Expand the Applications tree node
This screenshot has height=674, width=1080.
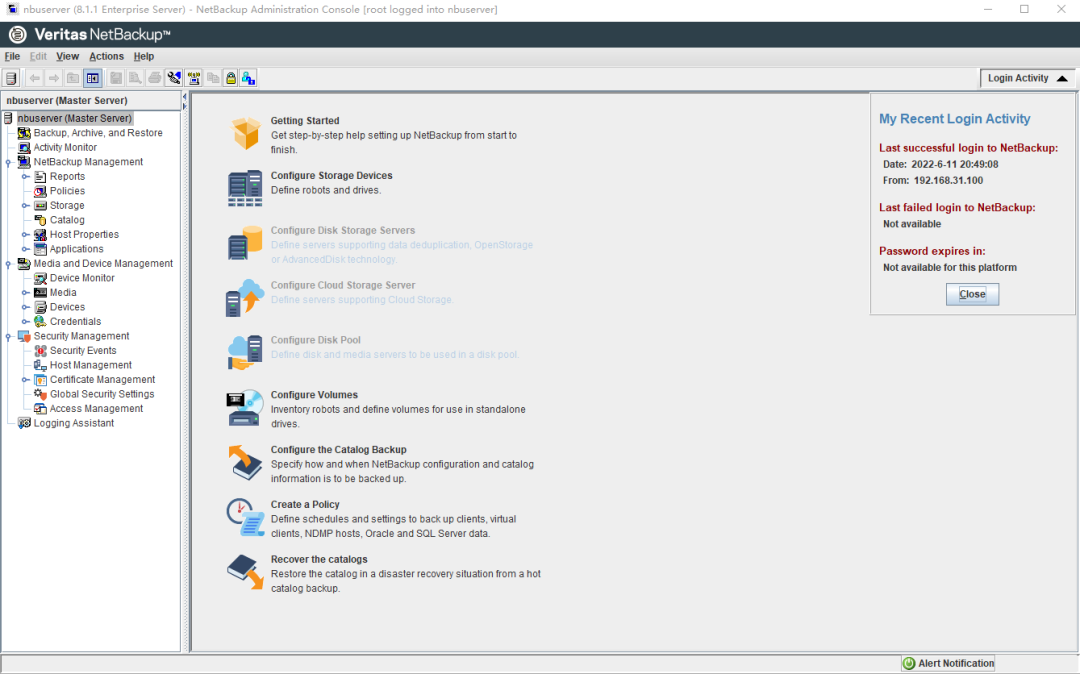coord(25,249)
